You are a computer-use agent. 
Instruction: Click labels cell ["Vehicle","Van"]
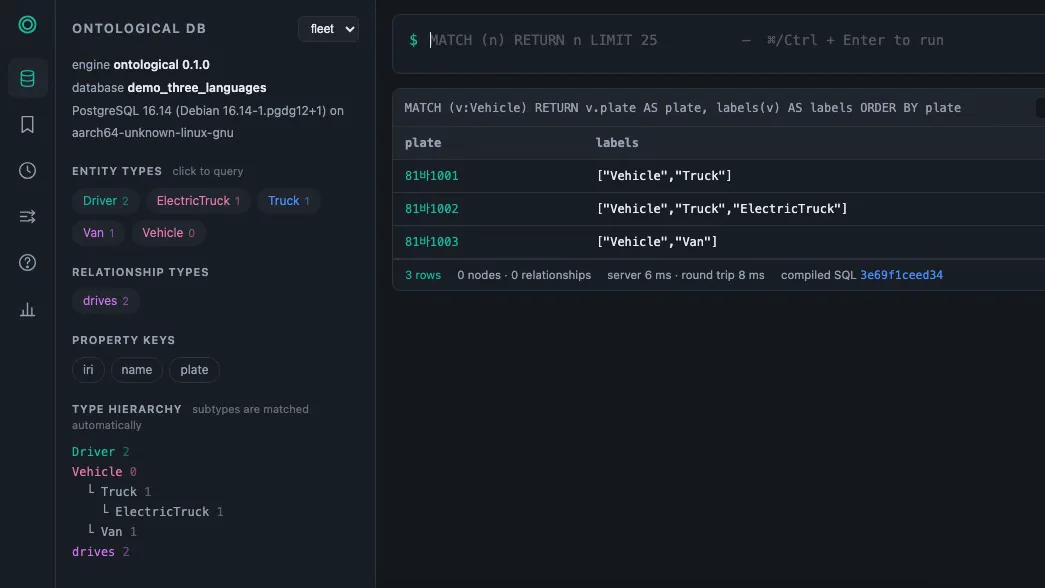click(657, 242)
